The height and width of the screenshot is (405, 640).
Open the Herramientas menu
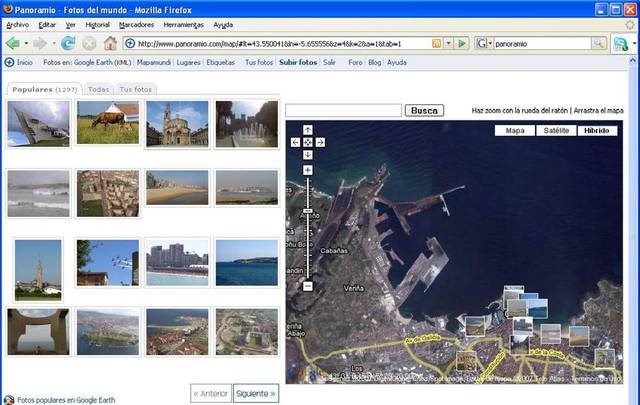184,25
